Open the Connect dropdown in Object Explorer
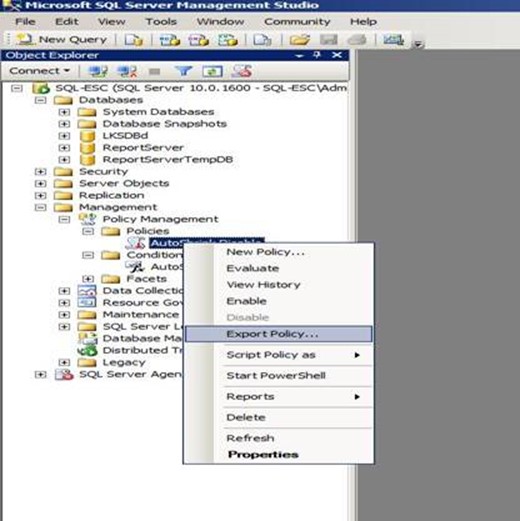Viewport: 520px width, 521px height. coord(40,71)
